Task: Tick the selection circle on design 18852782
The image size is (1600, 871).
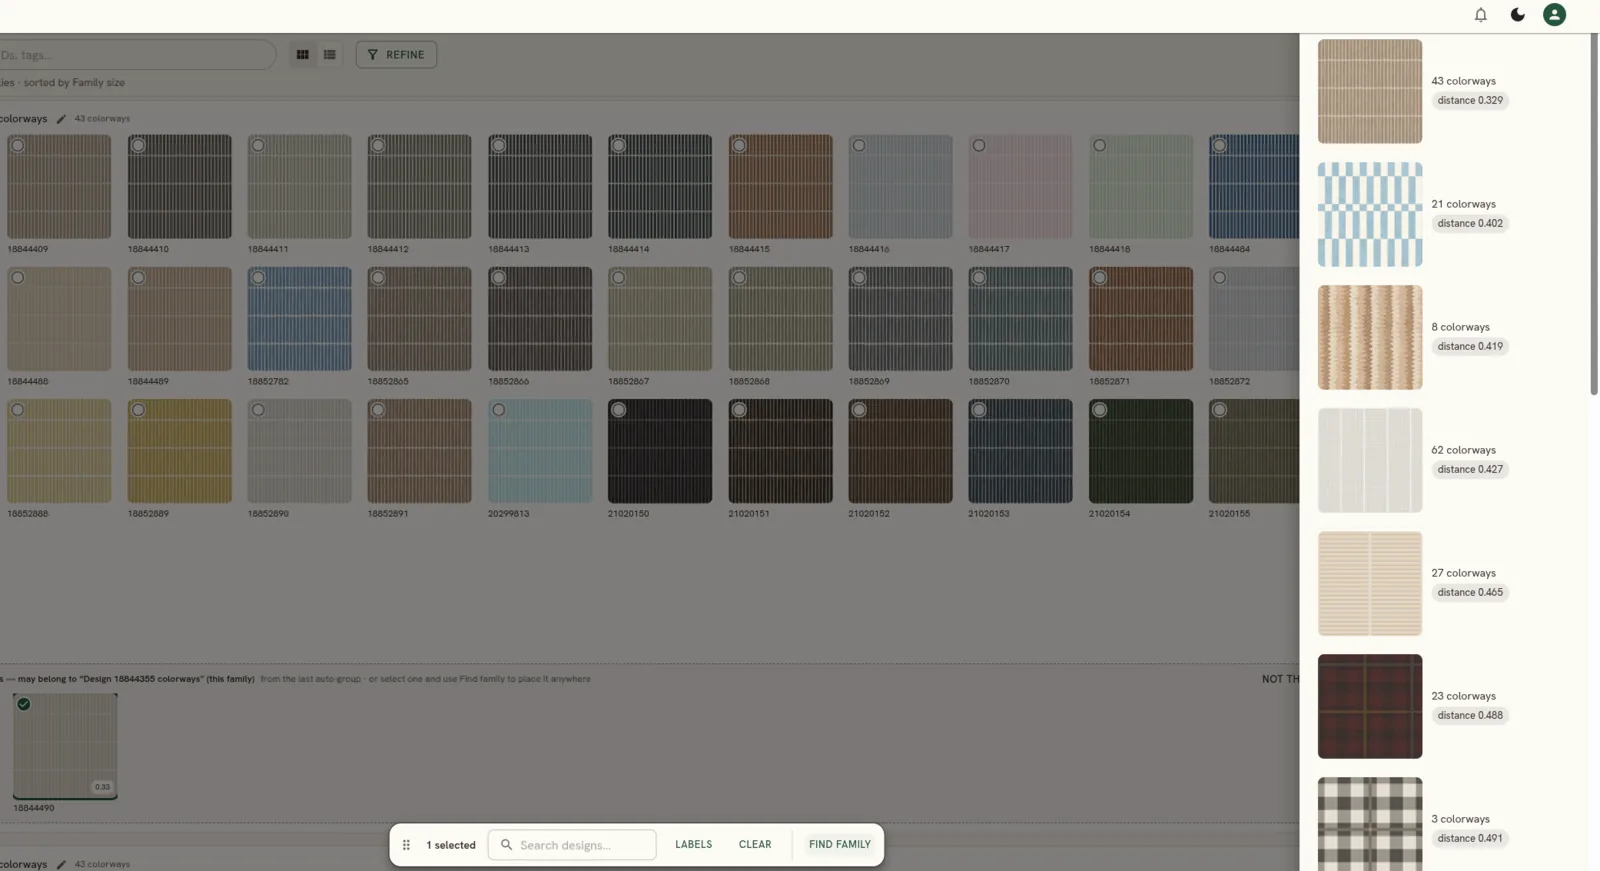Action: [x=258, y=278]
